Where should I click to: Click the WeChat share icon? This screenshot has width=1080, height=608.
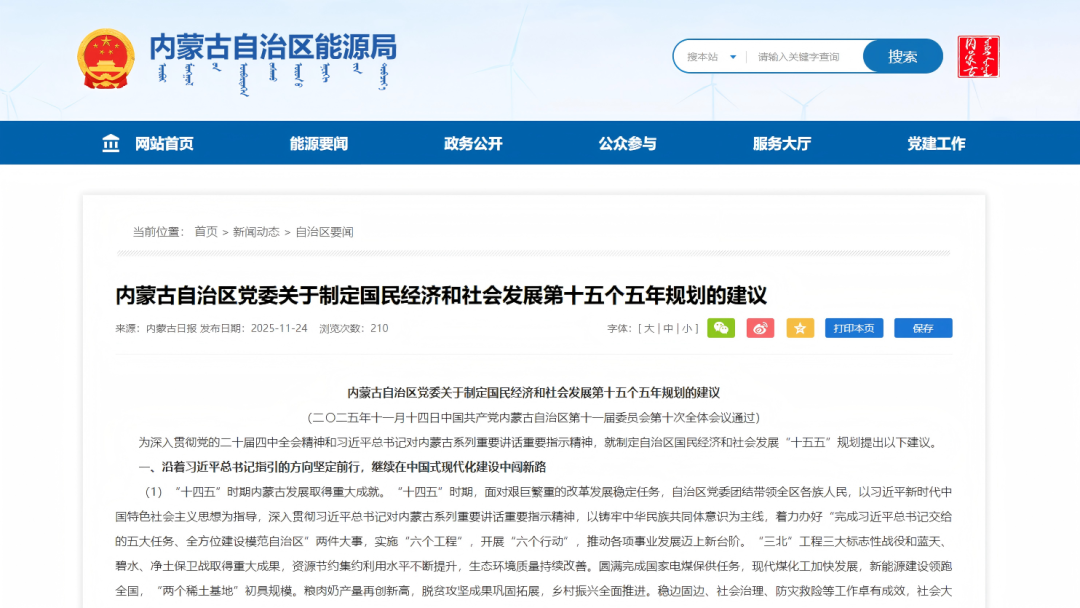click(x=721, y=328)
